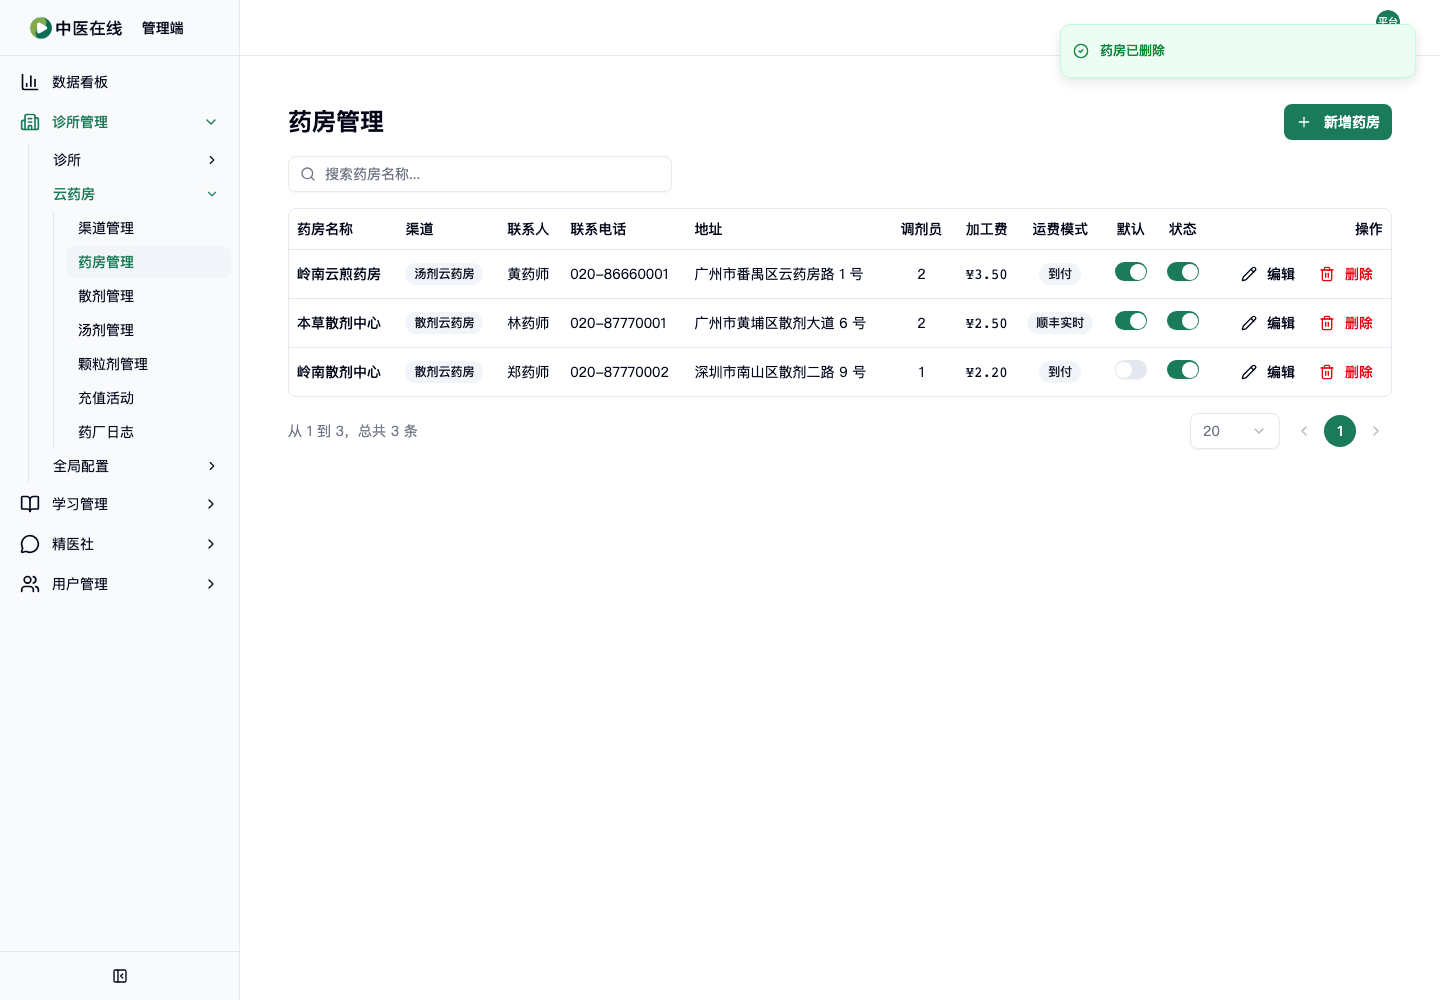Image resolution: width=1440 pixels, height=1000 pixels.
Task: Open 药厂日志 menu item
Action: click(x=150, y=432)
